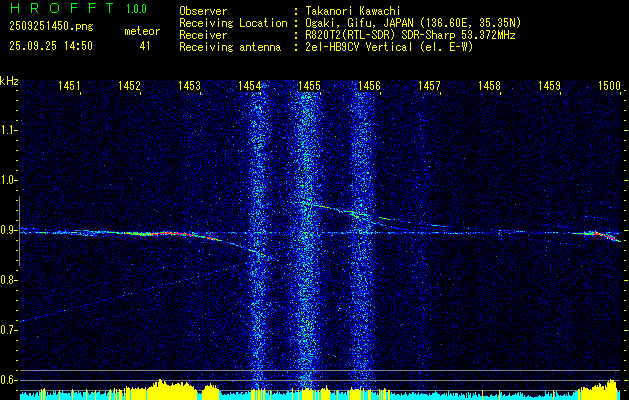The width and height of the screenshot is (629, 400).
Task: Click the meteor count value 41
Action: (145, 46)
